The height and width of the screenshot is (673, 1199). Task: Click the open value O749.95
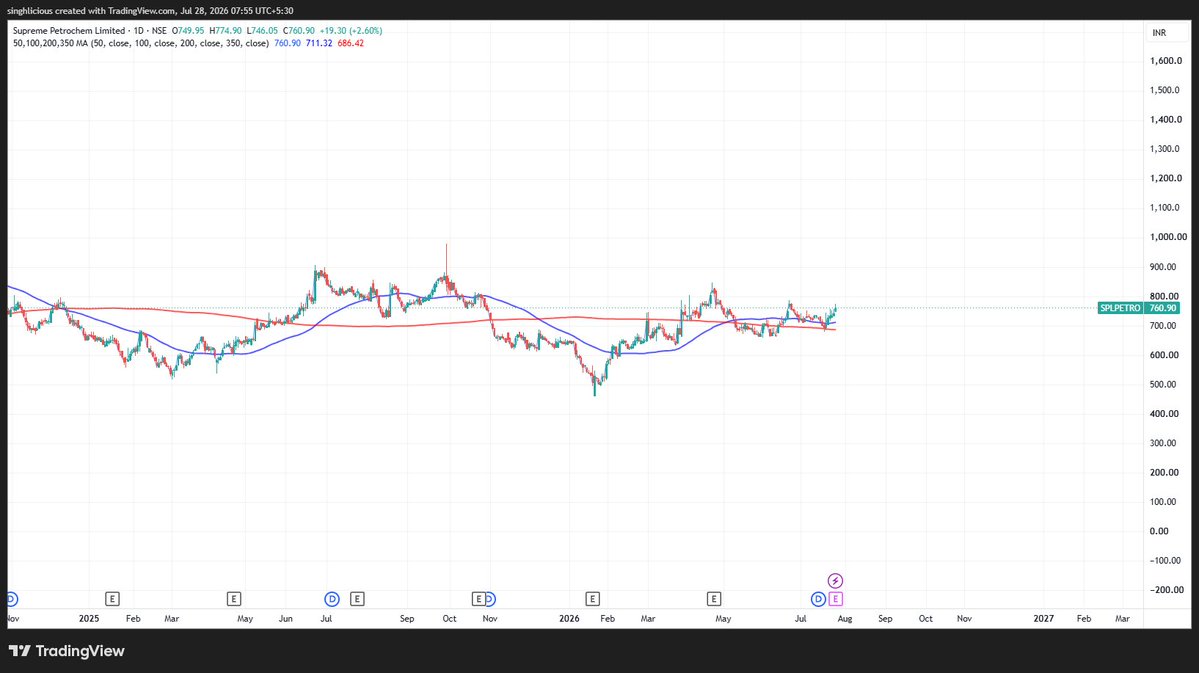[188, 31]
